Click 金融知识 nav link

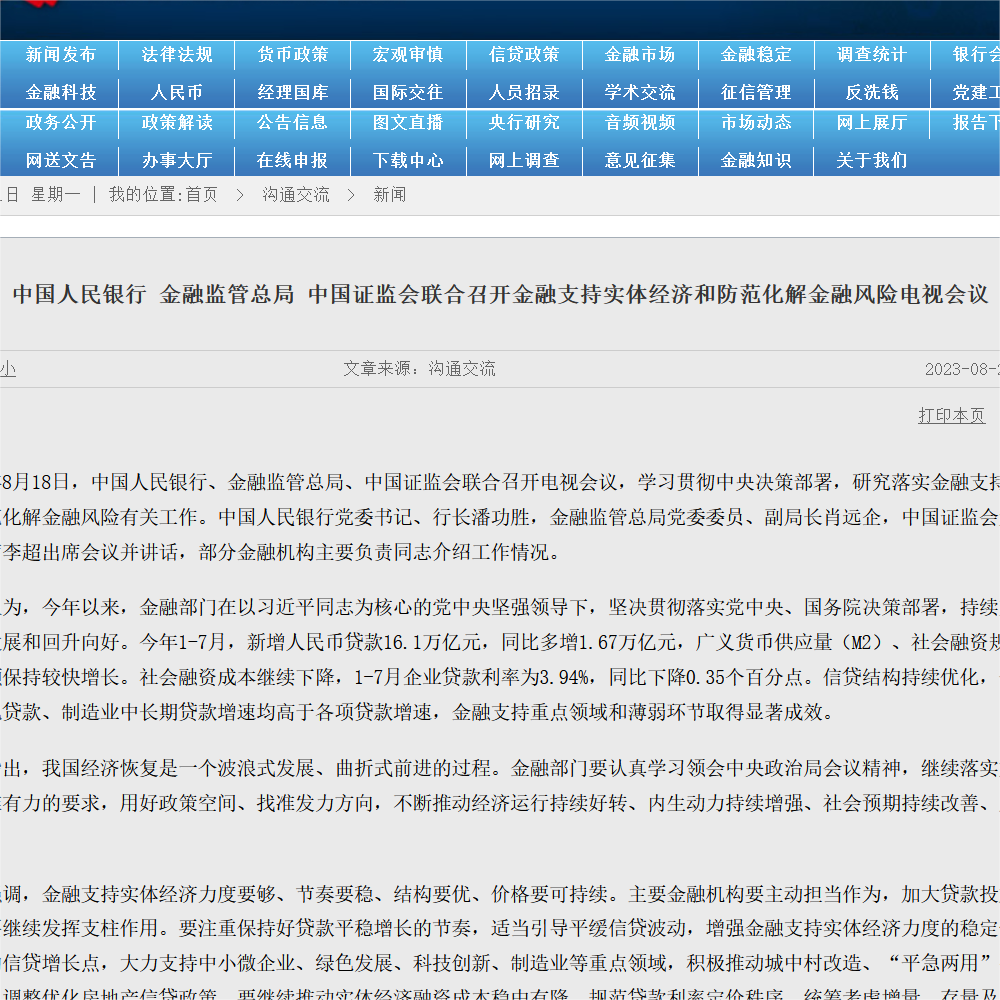(x=756, y=160)
